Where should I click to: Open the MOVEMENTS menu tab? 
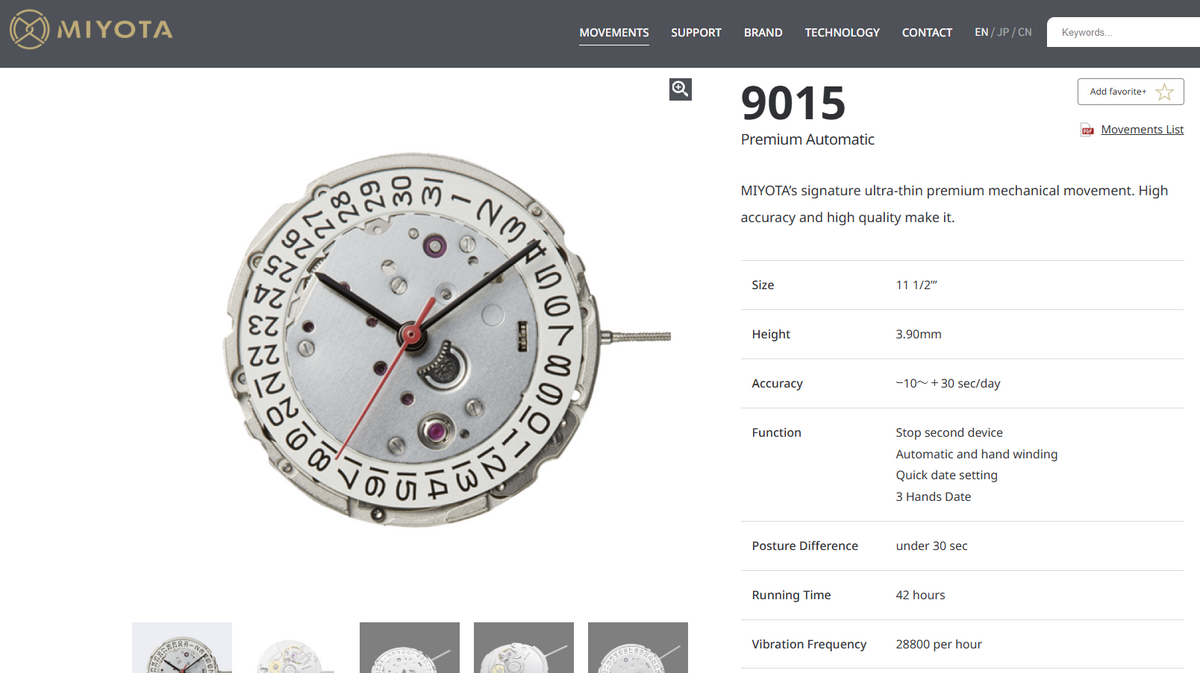(614, 33)
